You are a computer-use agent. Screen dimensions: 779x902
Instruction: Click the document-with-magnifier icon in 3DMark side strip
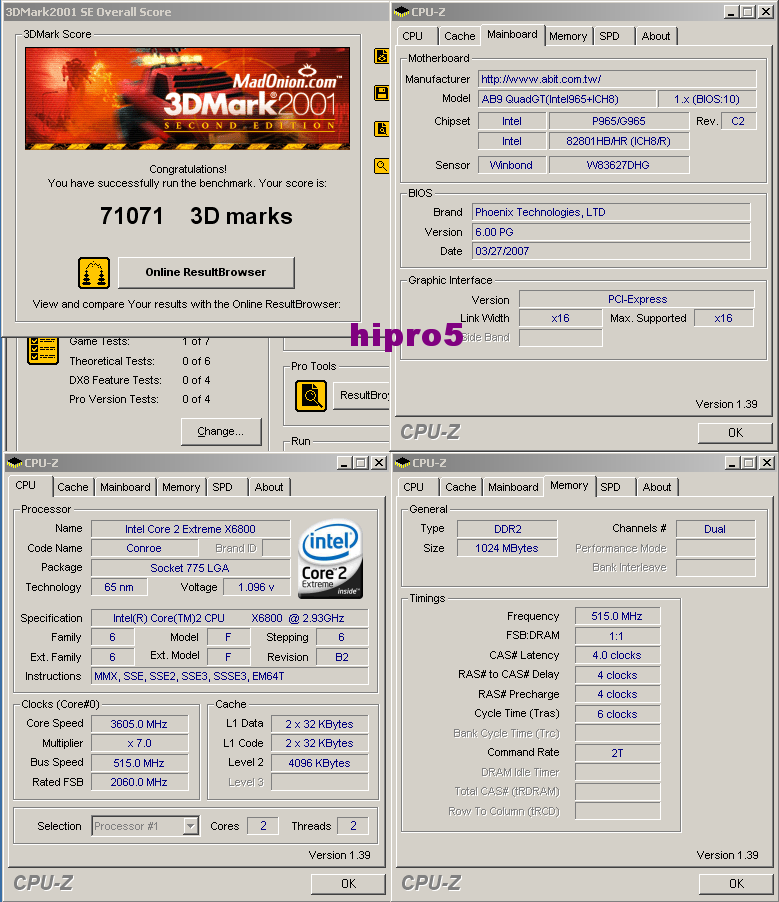[x=381, y=129]
